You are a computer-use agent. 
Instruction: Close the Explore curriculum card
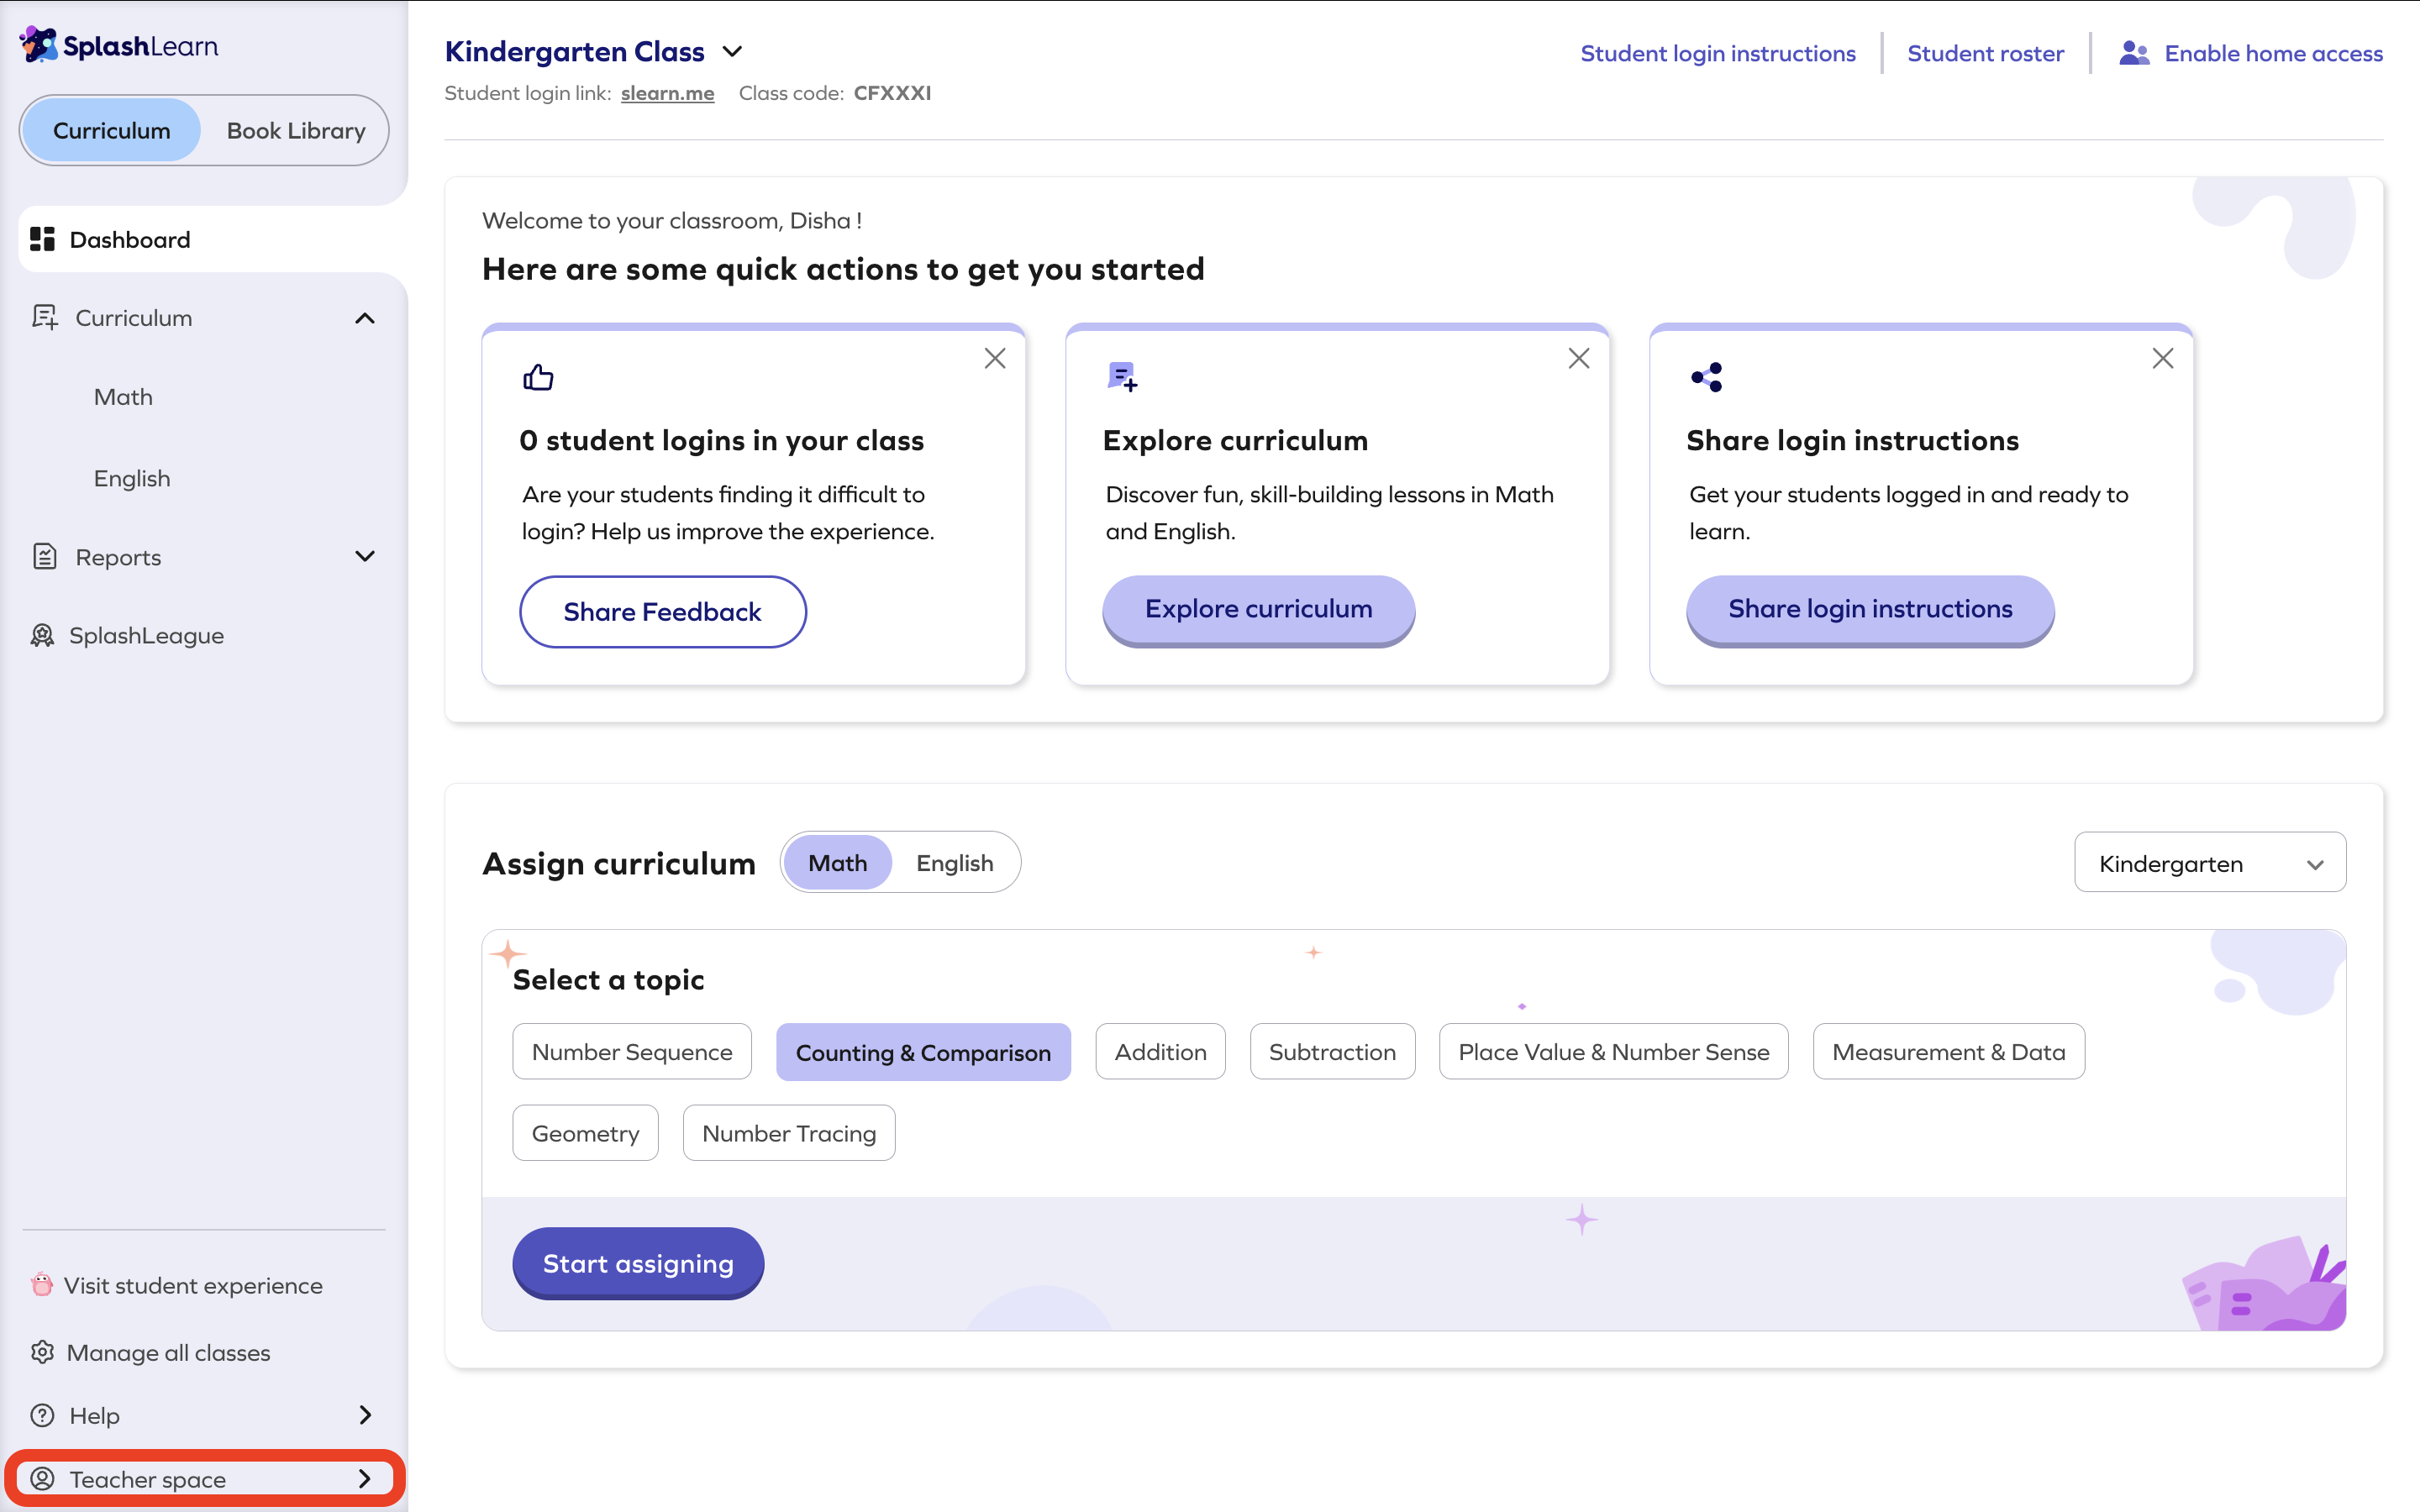tap(1579, 359)
